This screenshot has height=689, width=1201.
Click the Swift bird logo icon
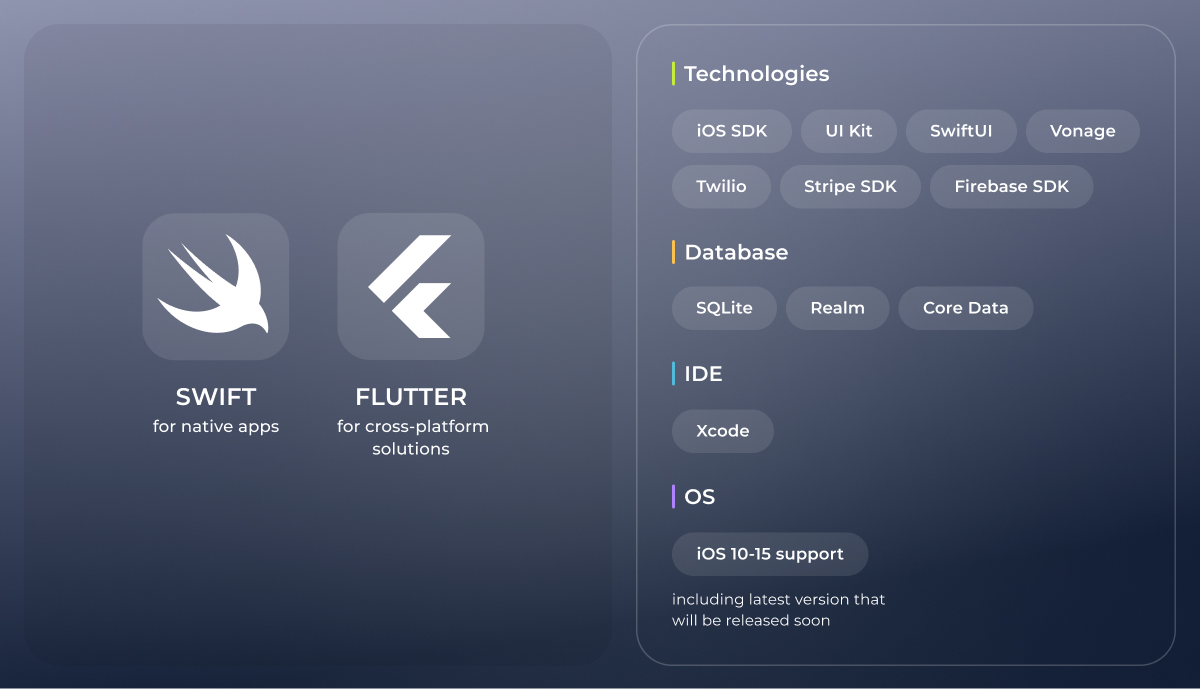pos(216,286)
